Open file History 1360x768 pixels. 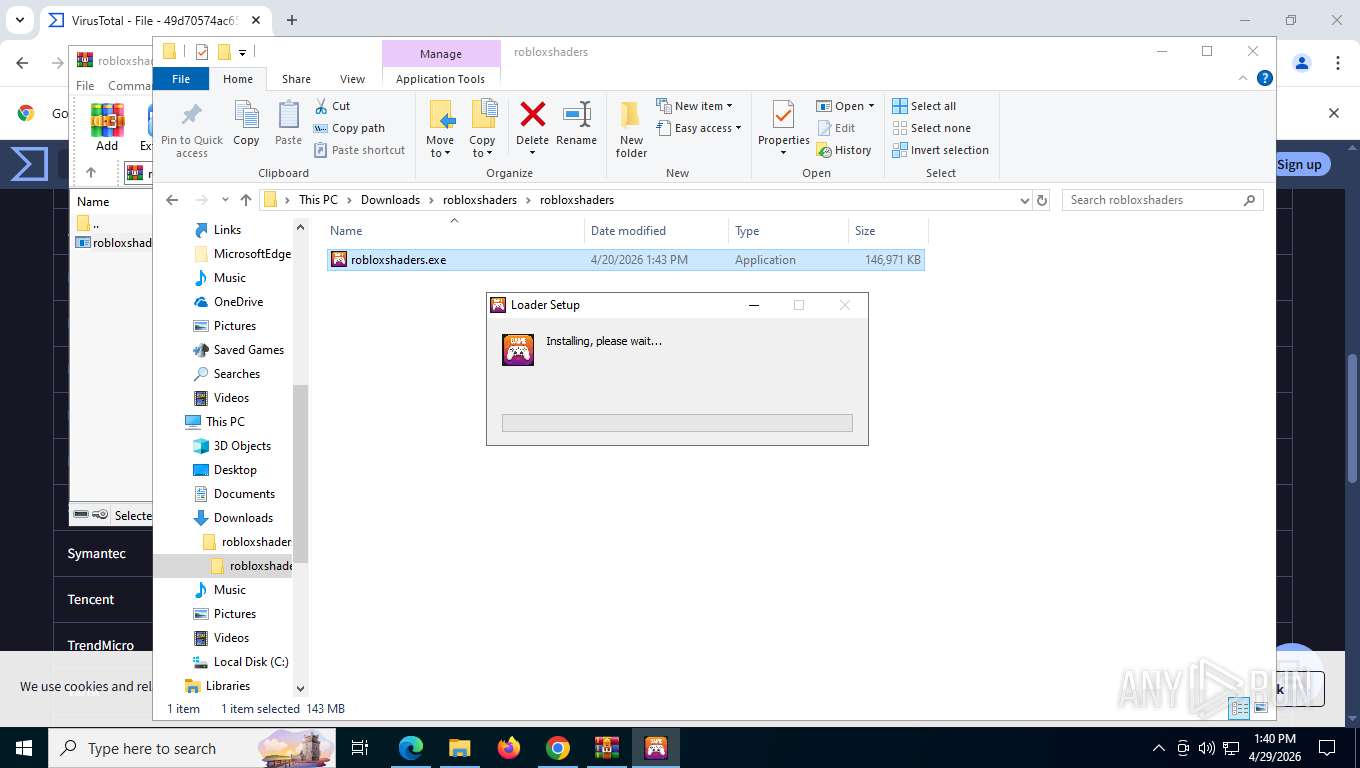844,150
